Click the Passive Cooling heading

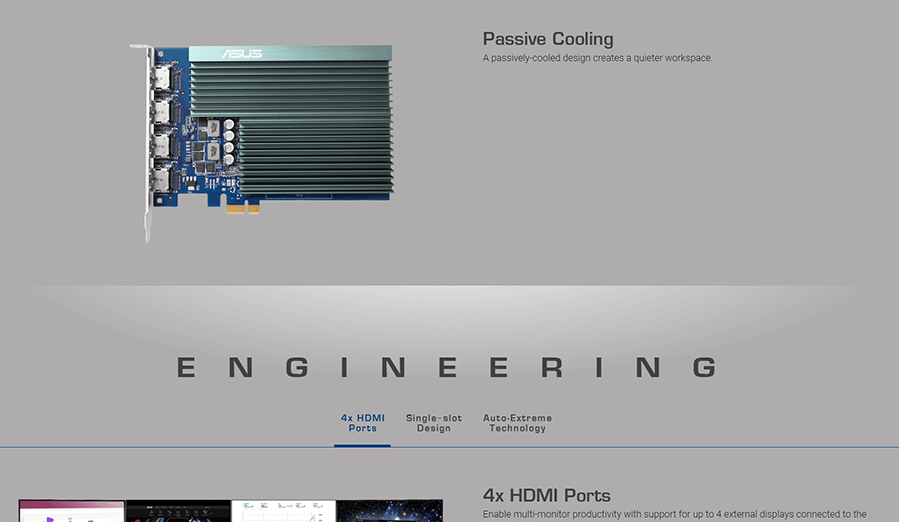(548, 39)
